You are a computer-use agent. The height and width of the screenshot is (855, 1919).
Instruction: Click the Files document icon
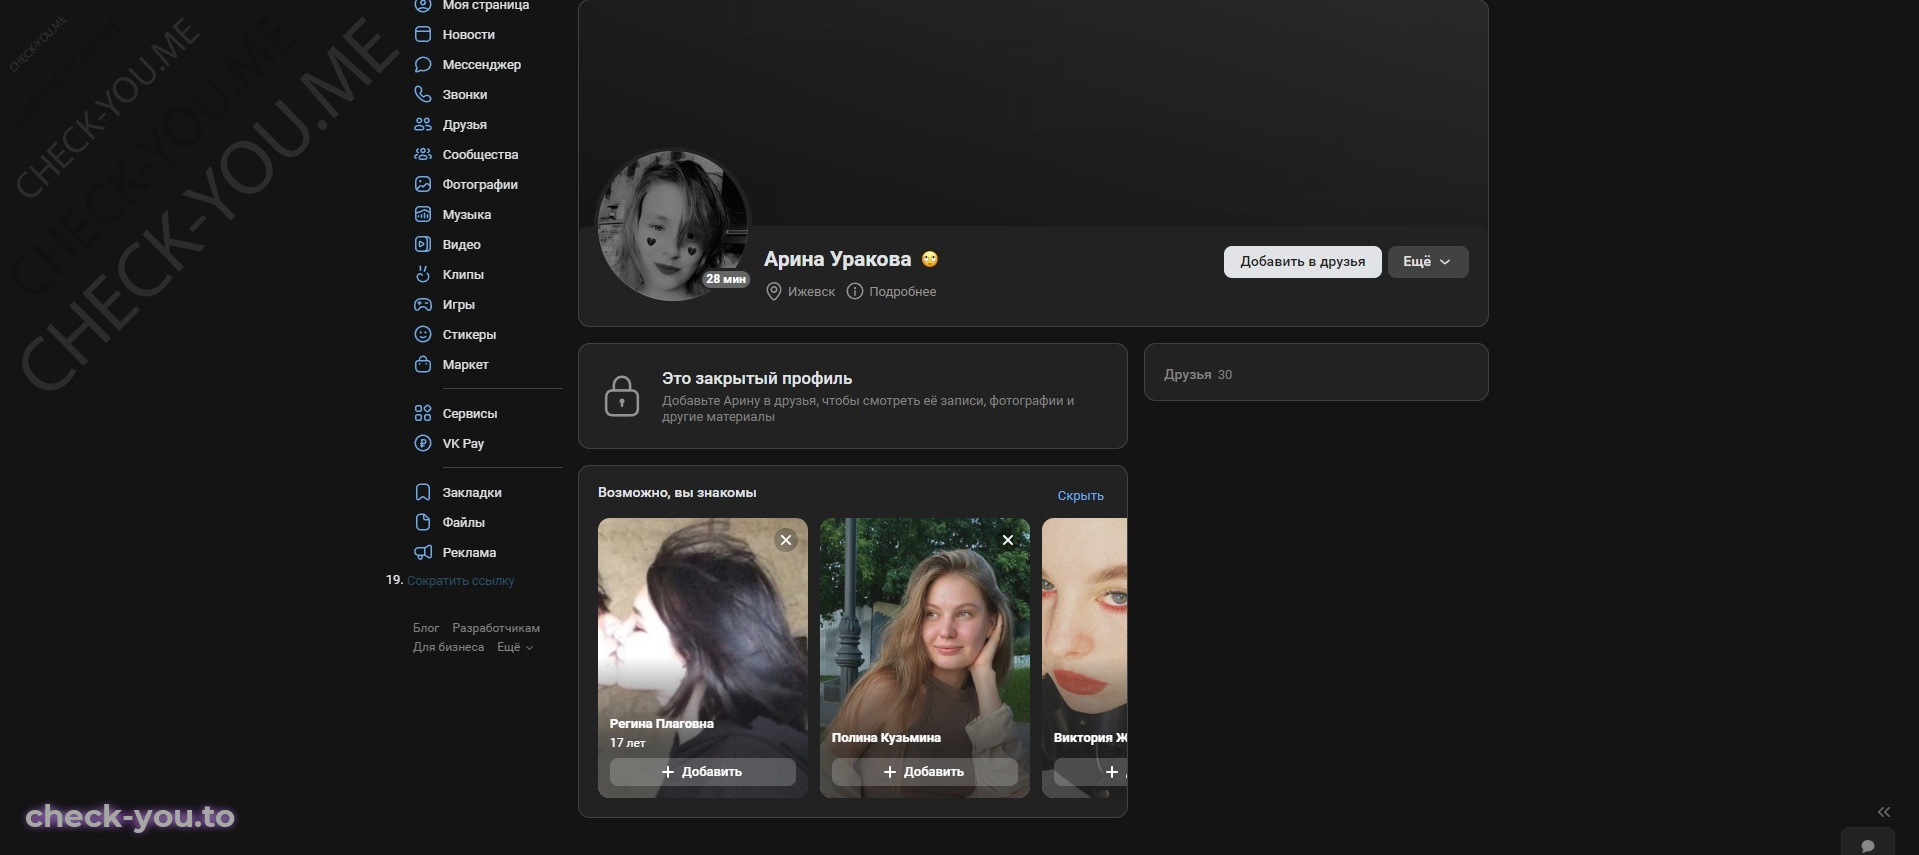coord(423,522)
